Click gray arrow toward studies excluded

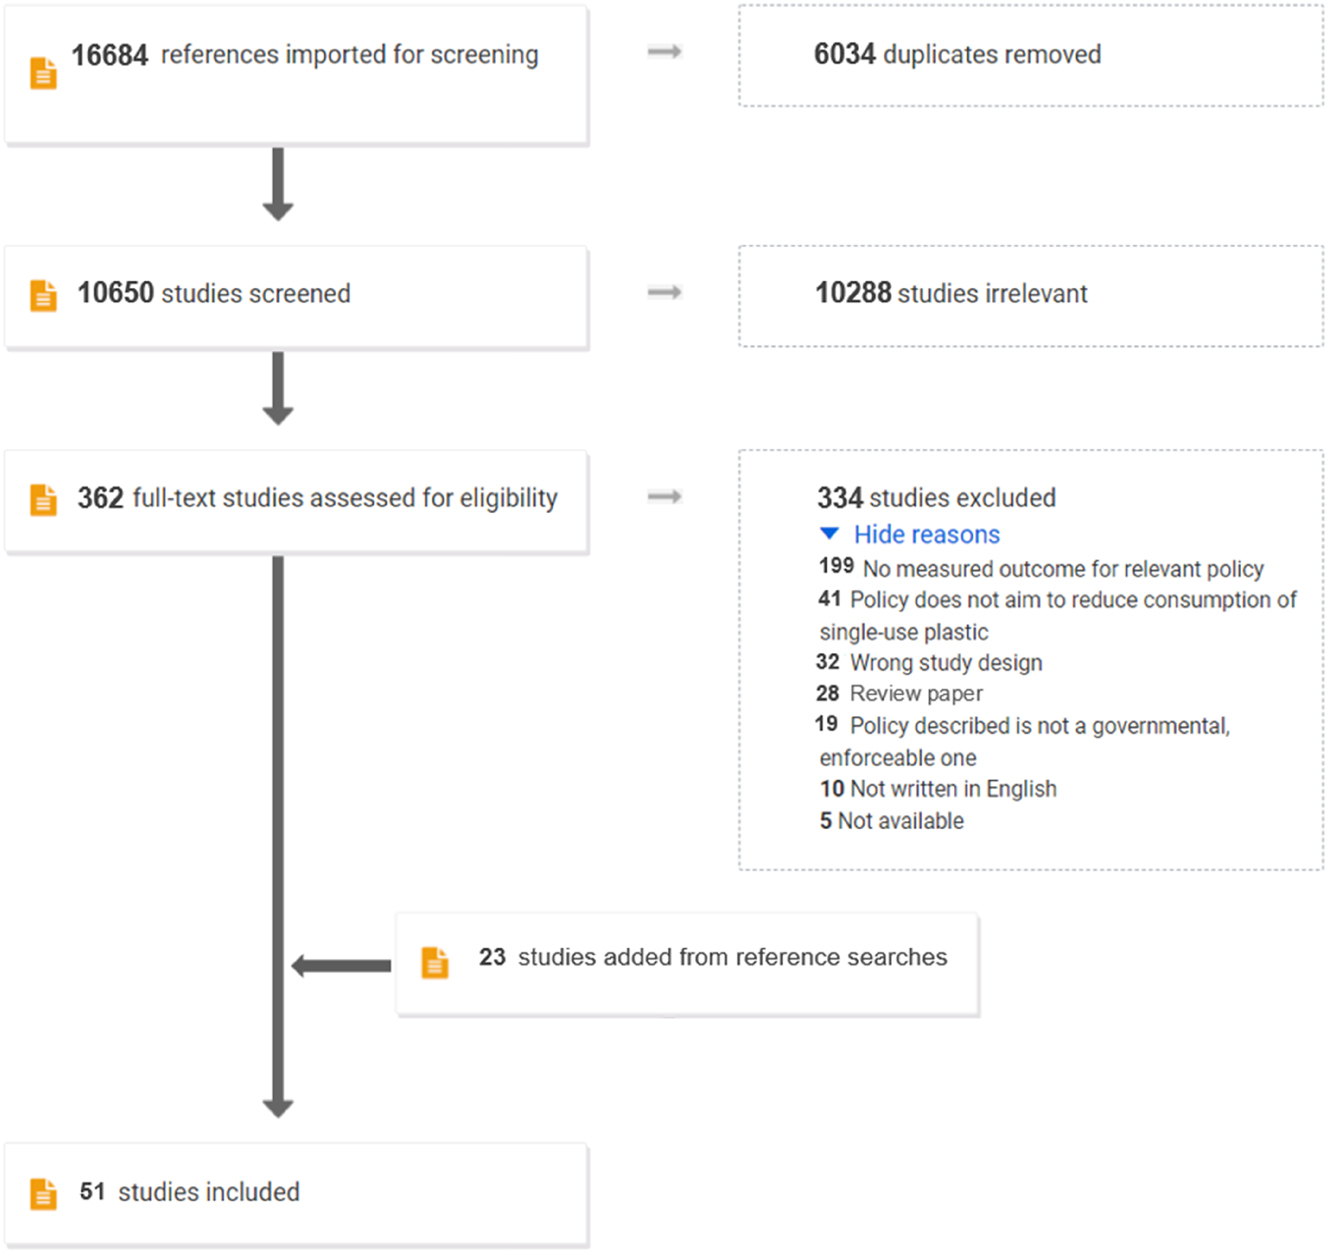coord(664,496)
